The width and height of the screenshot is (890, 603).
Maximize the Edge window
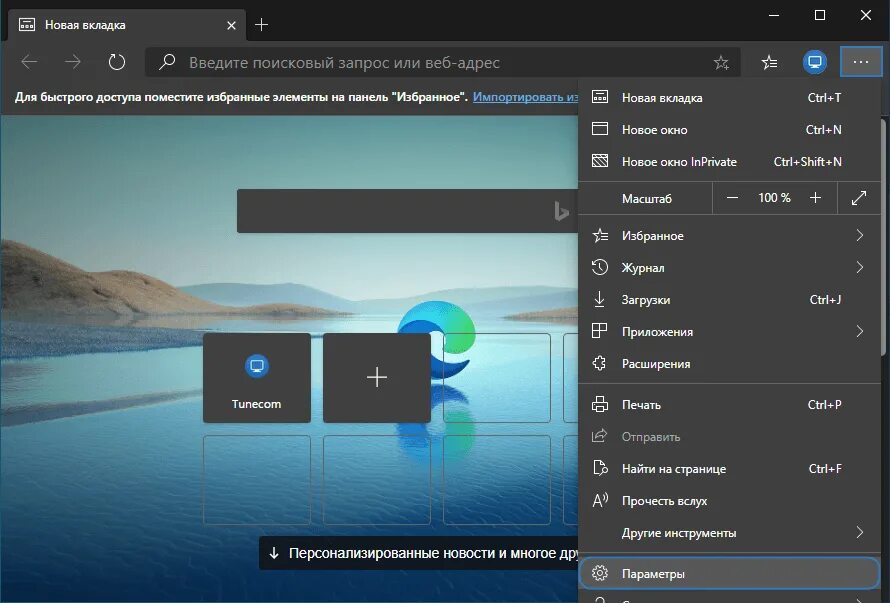click(x=820, y=15)
